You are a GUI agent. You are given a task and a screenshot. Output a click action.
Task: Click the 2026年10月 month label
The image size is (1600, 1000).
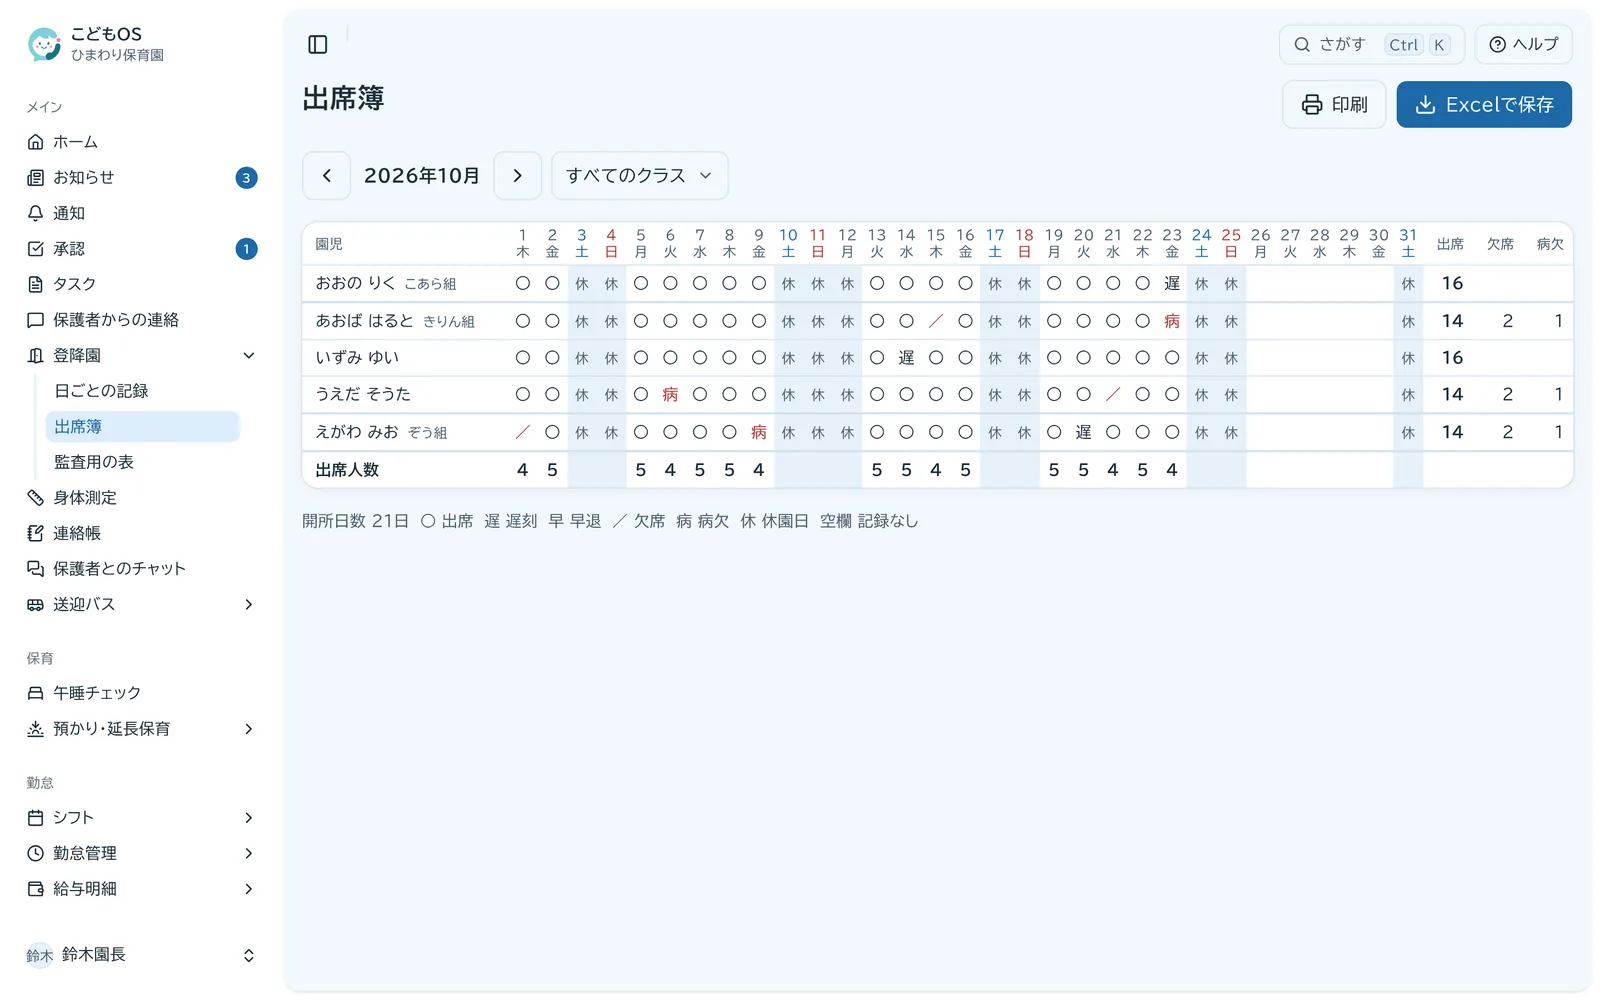click(422, 176)
